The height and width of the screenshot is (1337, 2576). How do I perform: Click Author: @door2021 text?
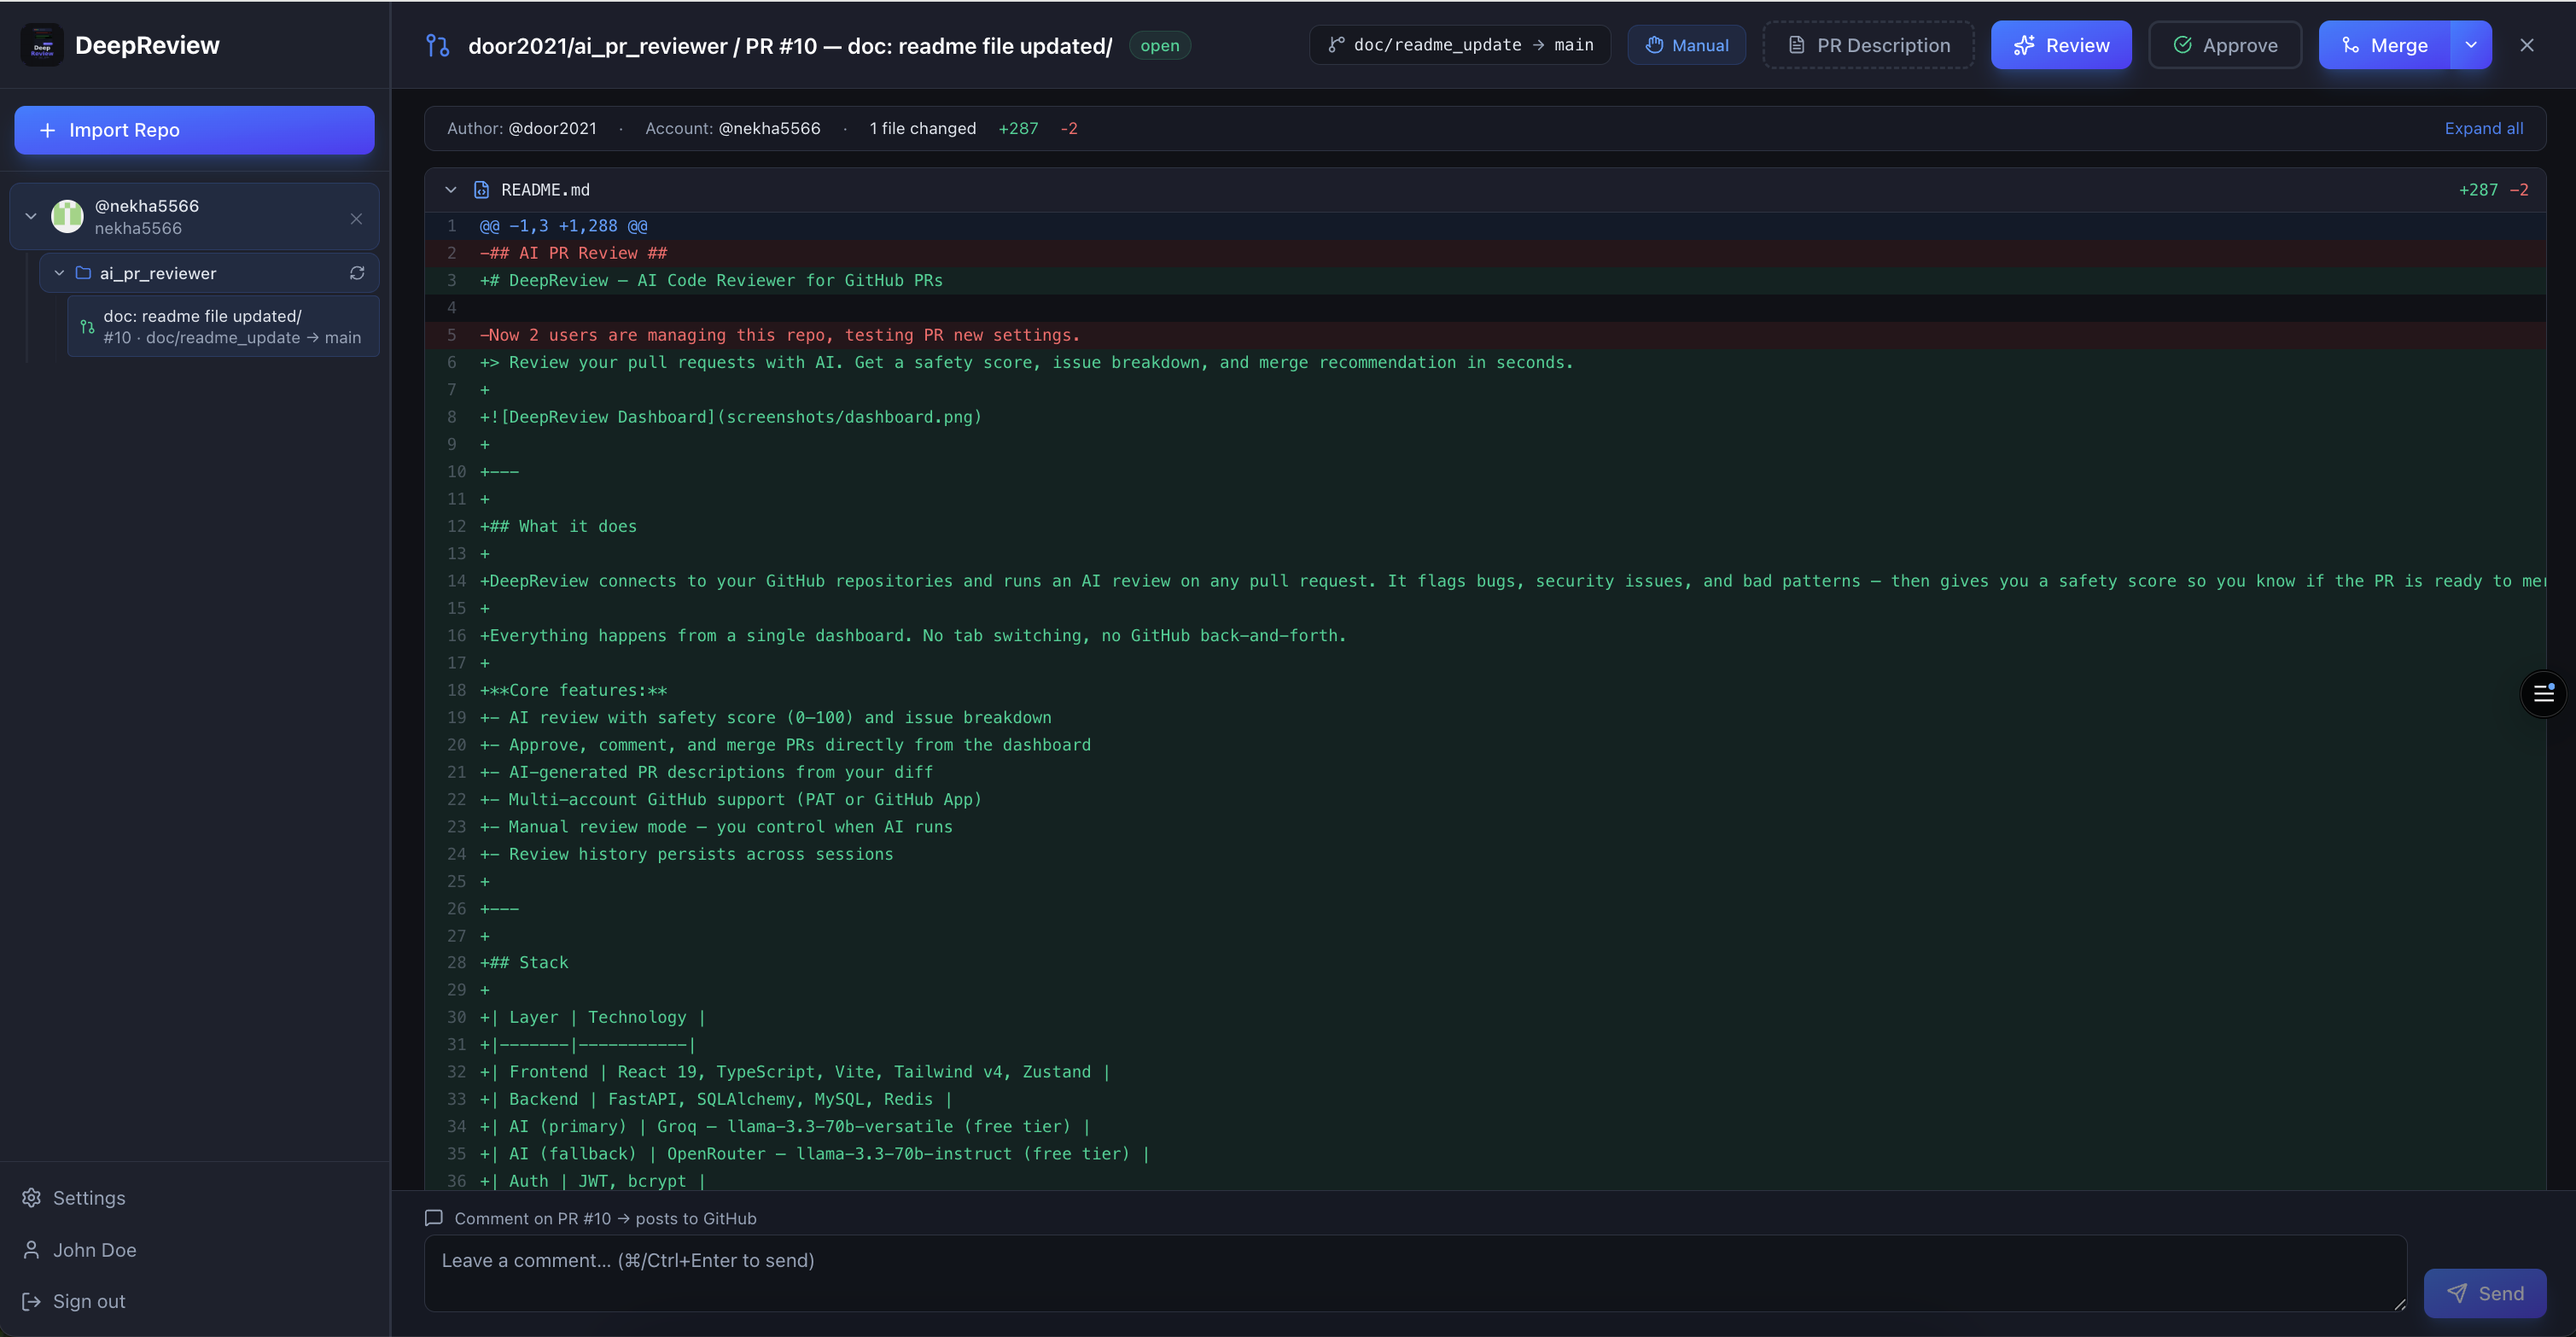click(522, 128)
